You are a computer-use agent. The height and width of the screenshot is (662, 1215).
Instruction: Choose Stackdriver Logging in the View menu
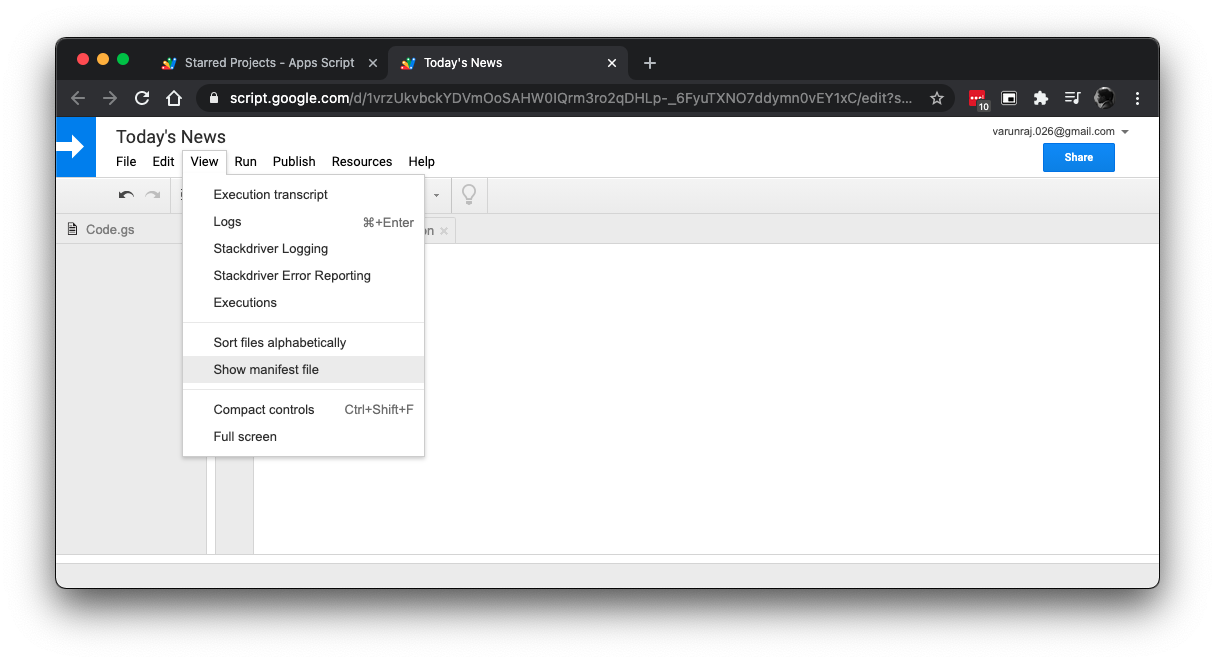pyautogui.click(x=270, y=249)
